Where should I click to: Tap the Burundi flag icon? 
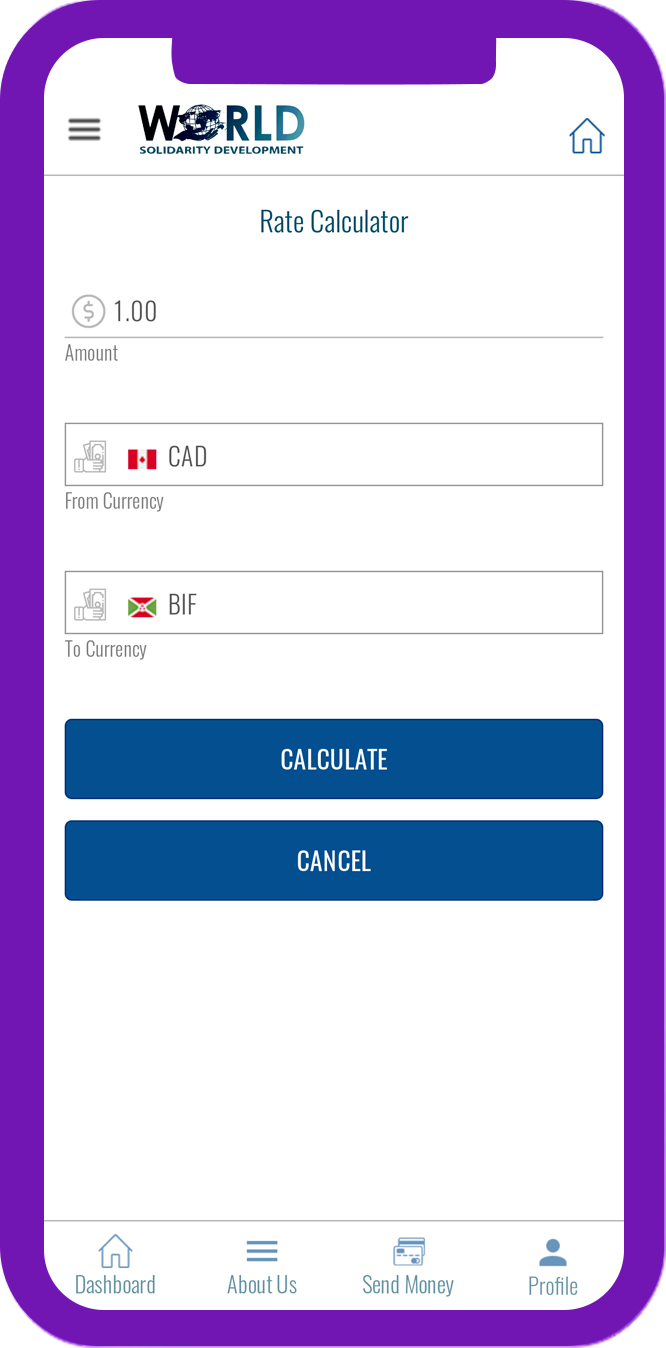142,607
